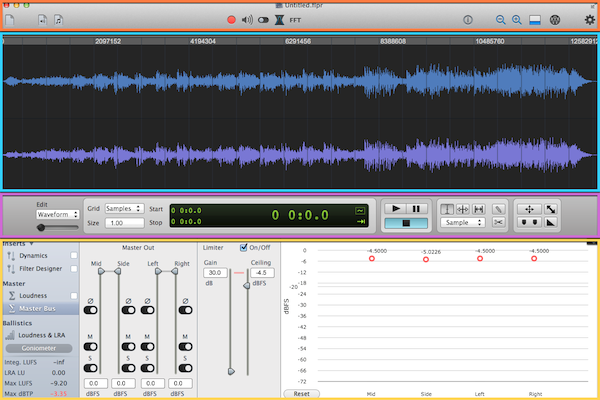Solo the Side channel
The image size is (600, 400).
128,368
